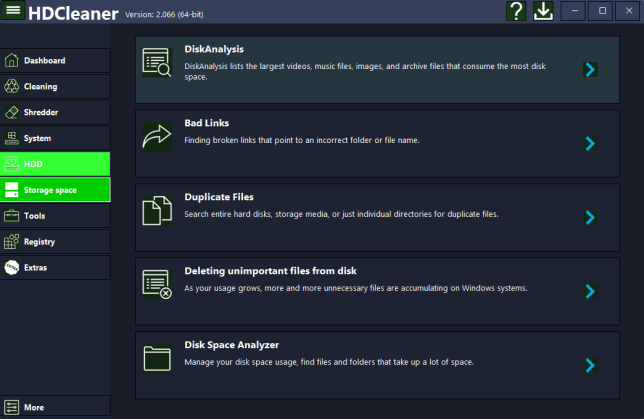Image resolution: width=644 pixels, height=419 pixels.
Task: Click the Extras badge icon
Action: [12, 267]
